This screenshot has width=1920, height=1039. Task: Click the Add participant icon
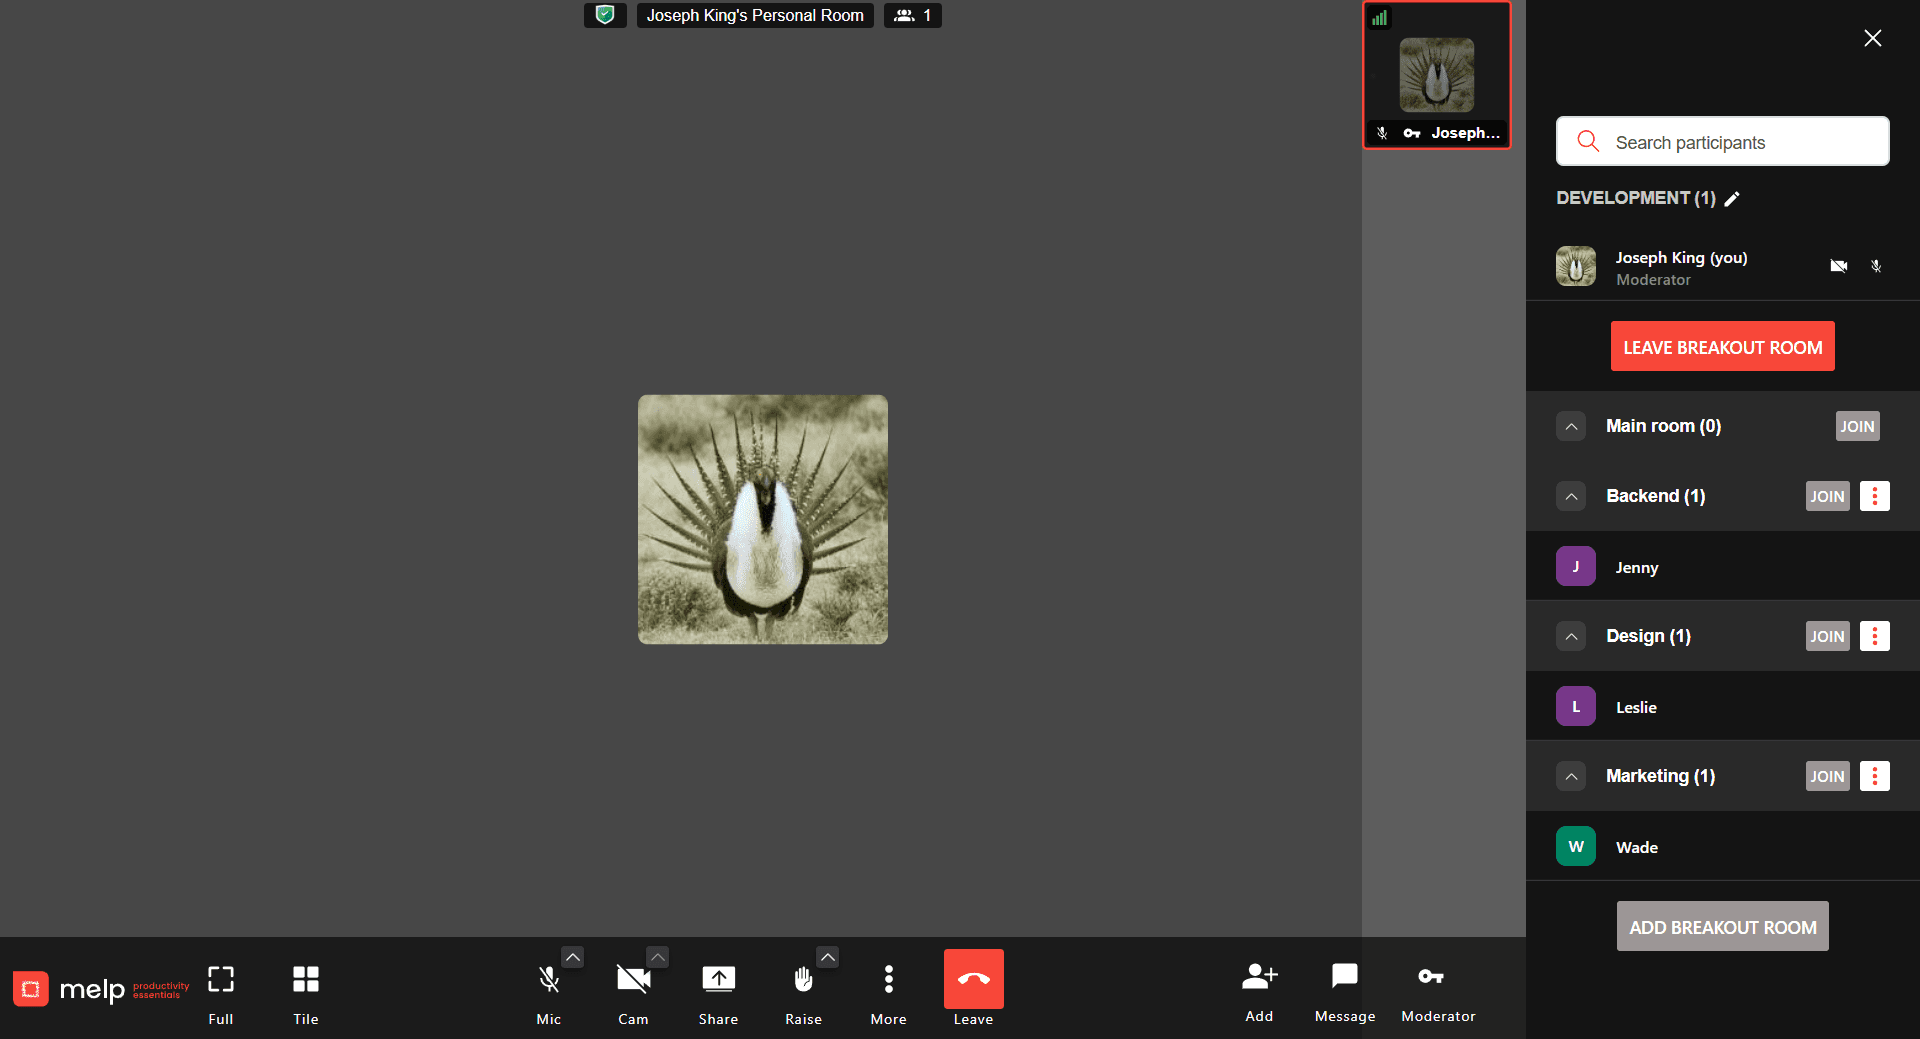click(1258, 977)
